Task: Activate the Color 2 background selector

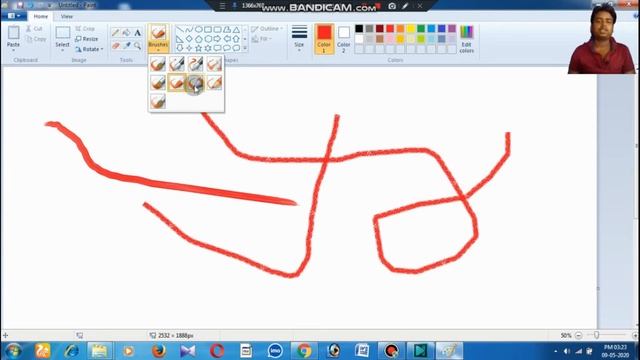Action: (x=344, y=39)
